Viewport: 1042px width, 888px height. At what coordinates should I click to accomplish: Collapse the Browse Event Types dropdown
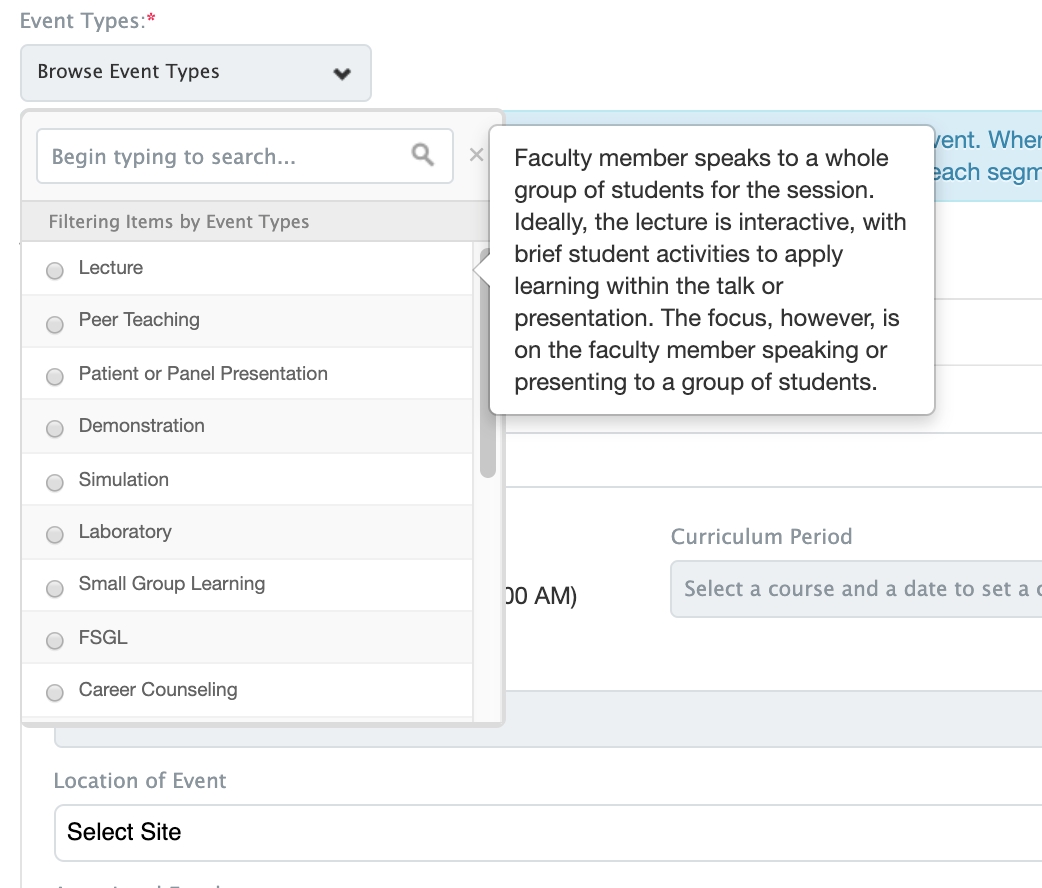point(195,73)
